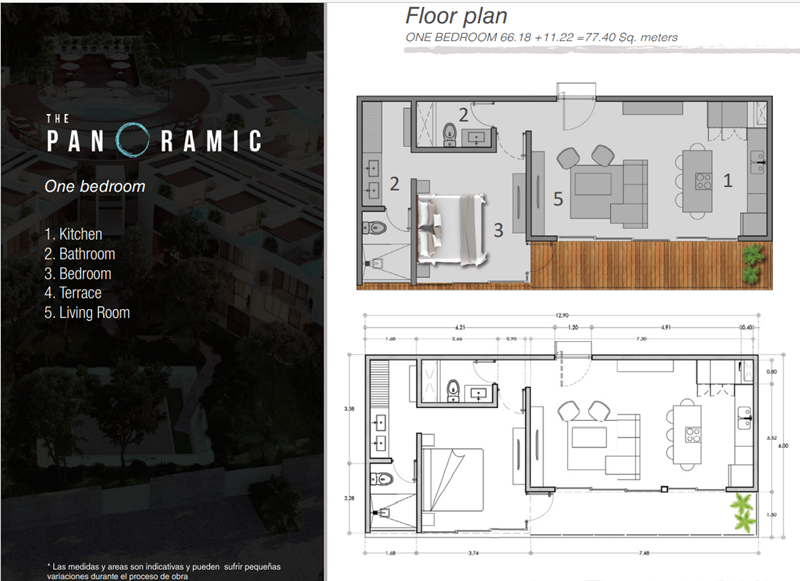
Task: Click the green palm plants in the line drawing
Action: tap(742, 513)
